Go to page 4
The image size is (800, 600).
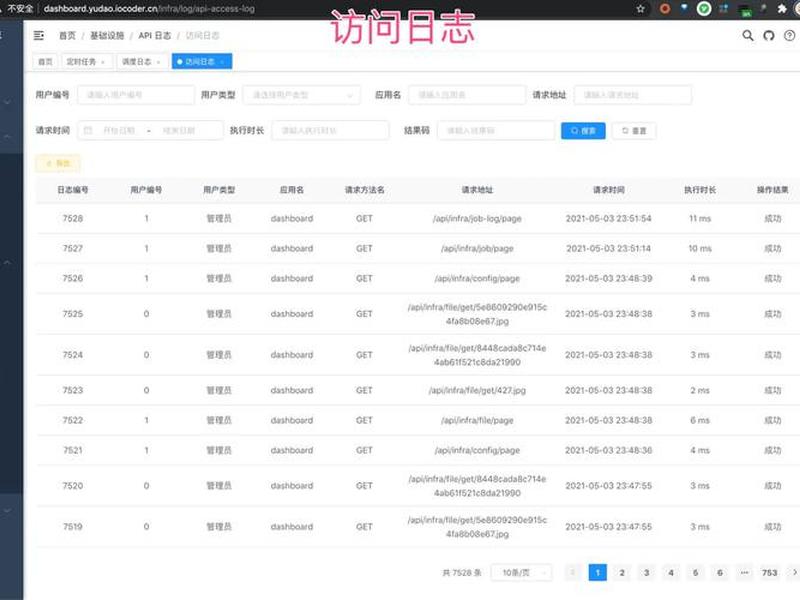coord(671,572)
